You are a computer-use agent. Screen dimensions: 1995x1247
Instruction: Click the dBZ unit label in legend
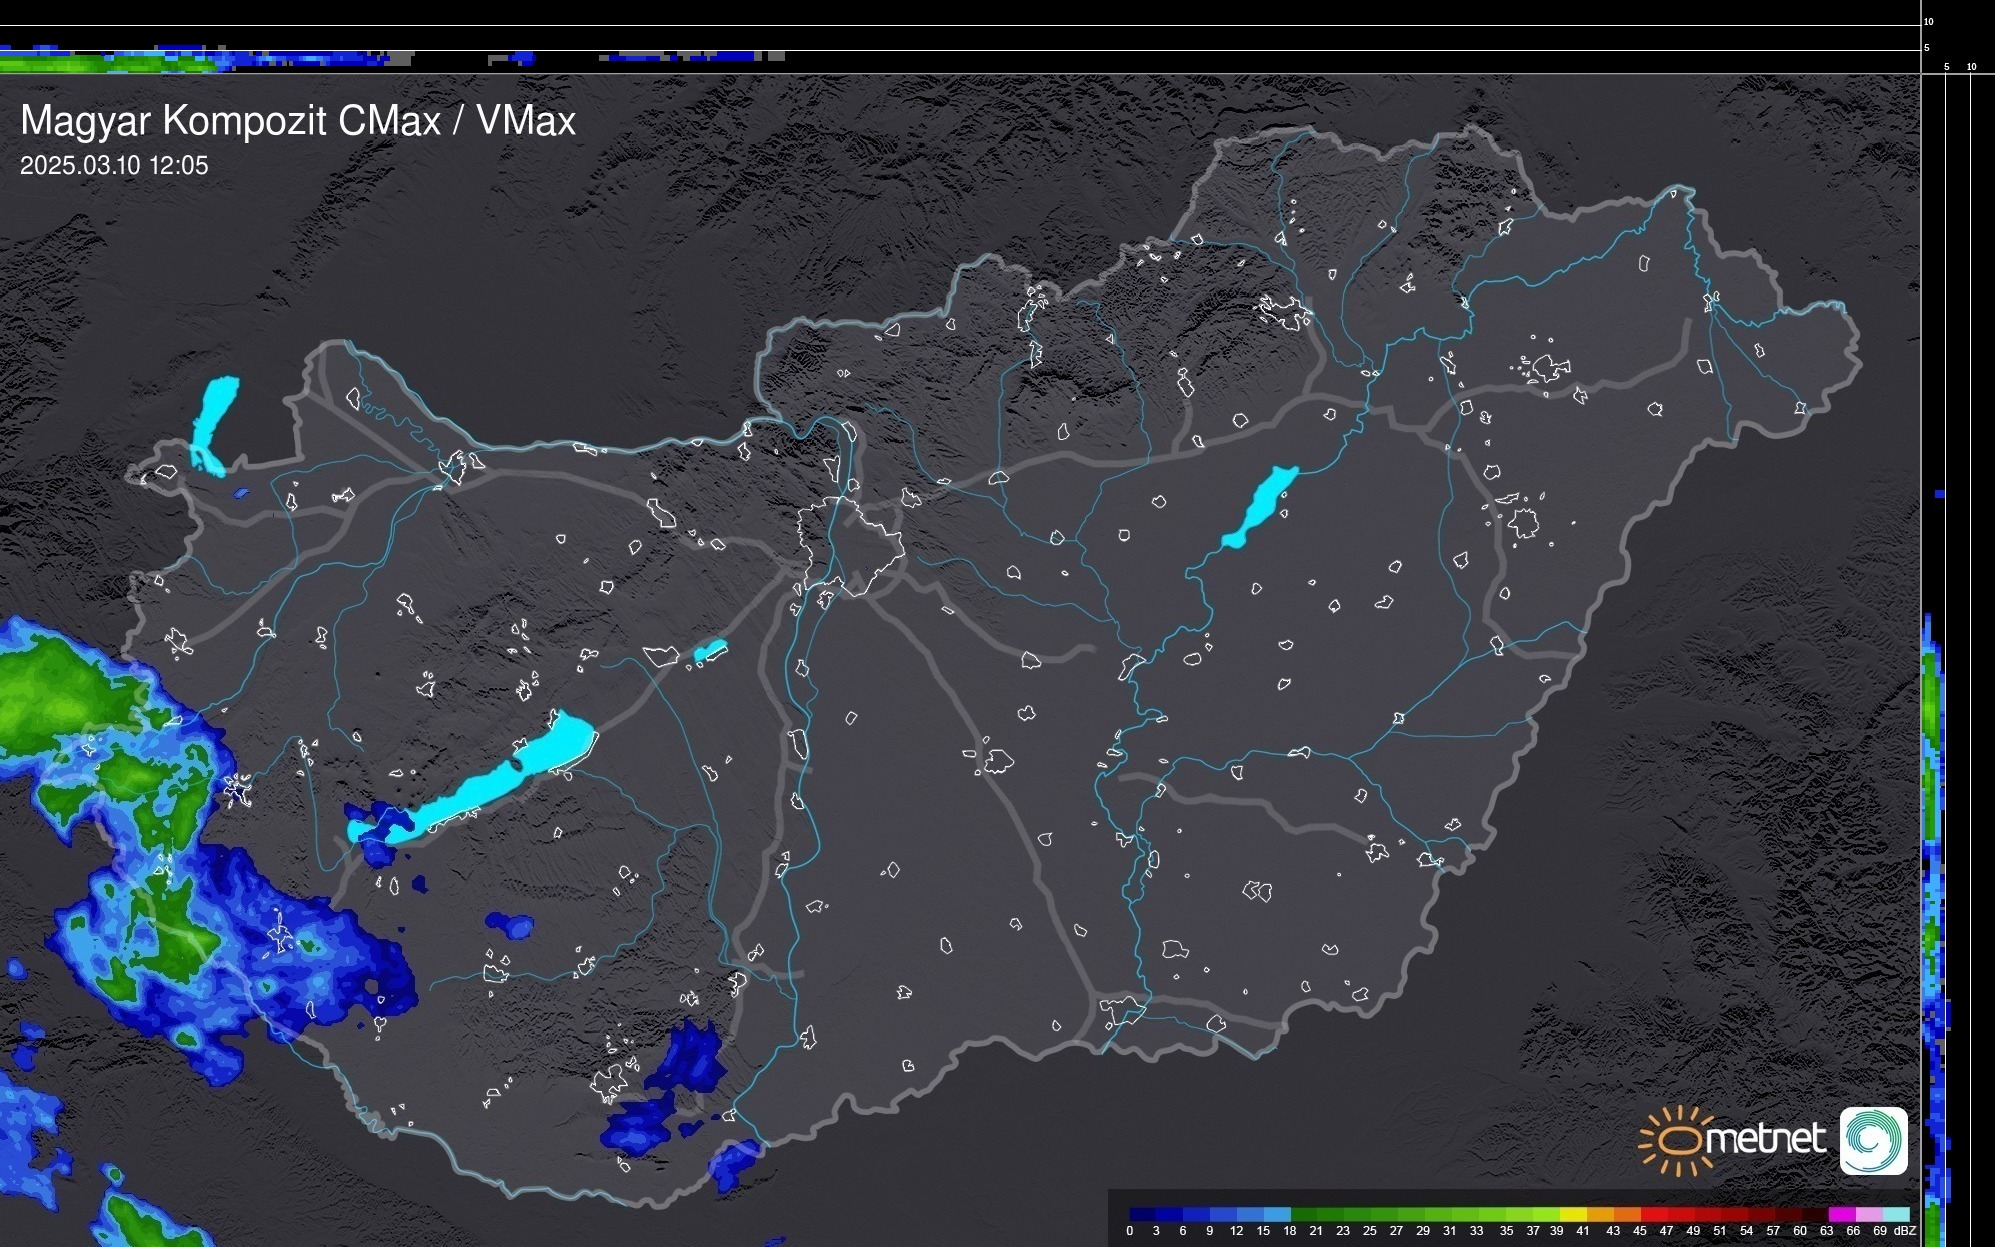[x=1904, y=1231]
